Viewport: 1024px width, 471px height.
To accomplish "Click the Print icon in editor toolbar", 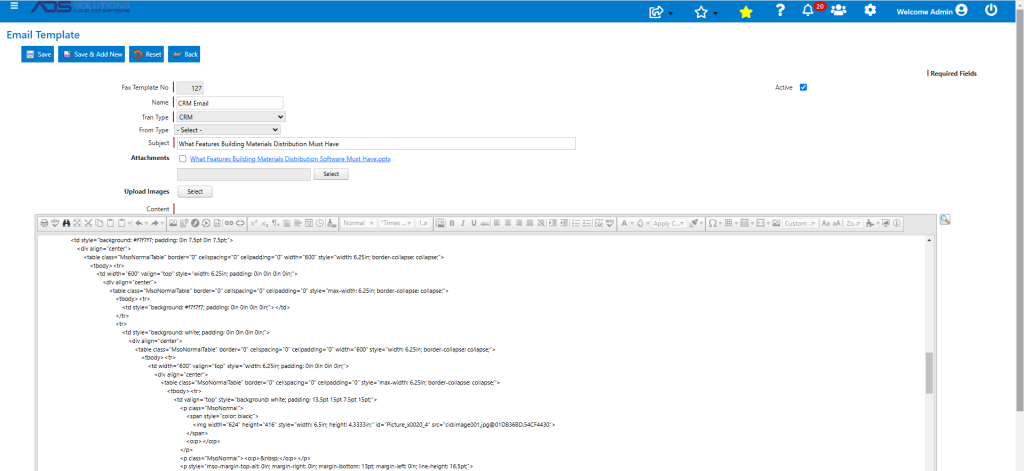I will click(44, 223).
